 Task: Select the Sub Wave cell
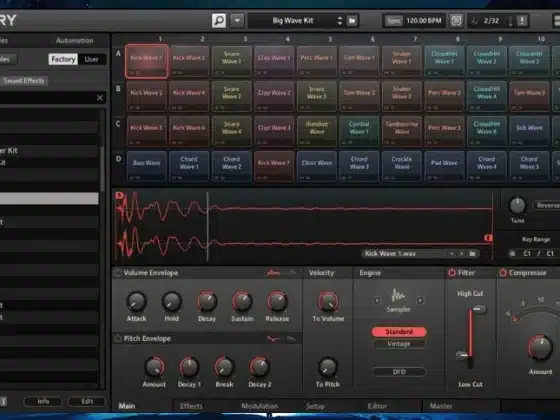[529, 131]
